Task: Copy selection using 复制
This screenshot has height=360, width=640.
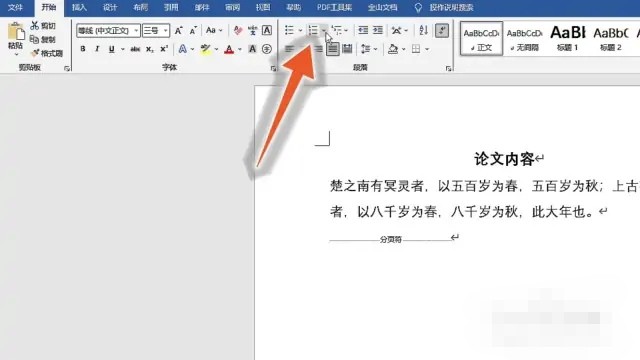Action: pos(43,40)
